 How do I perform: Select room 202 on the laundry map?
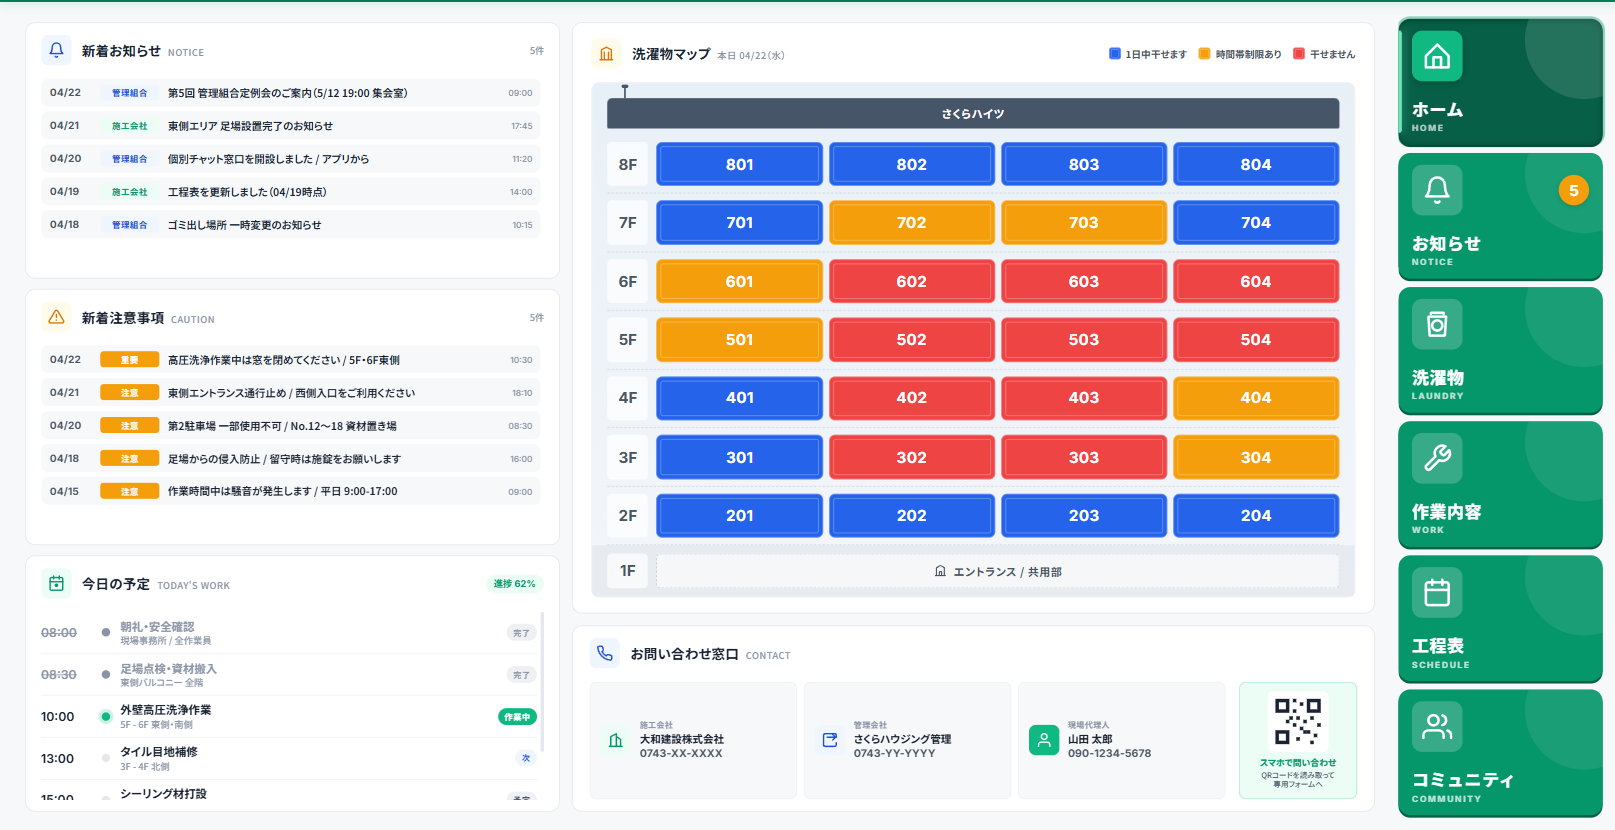pos(912,515)
